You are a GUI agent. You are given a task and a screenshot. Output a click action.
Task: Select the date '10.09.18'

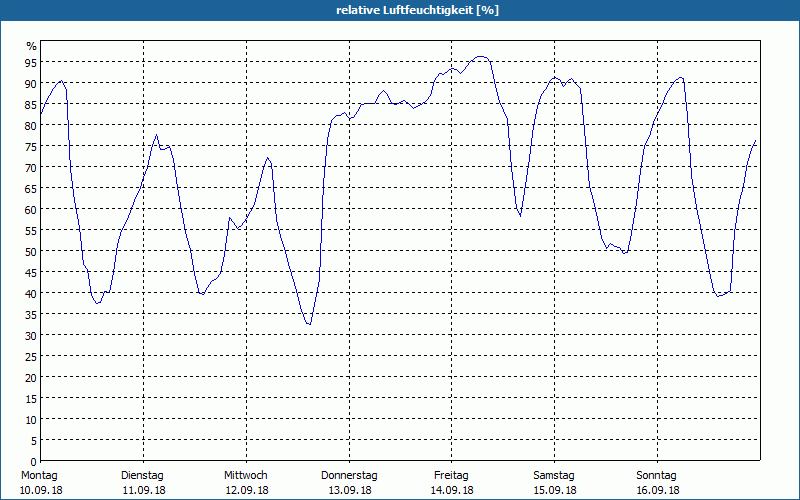(x=41, y=490)
